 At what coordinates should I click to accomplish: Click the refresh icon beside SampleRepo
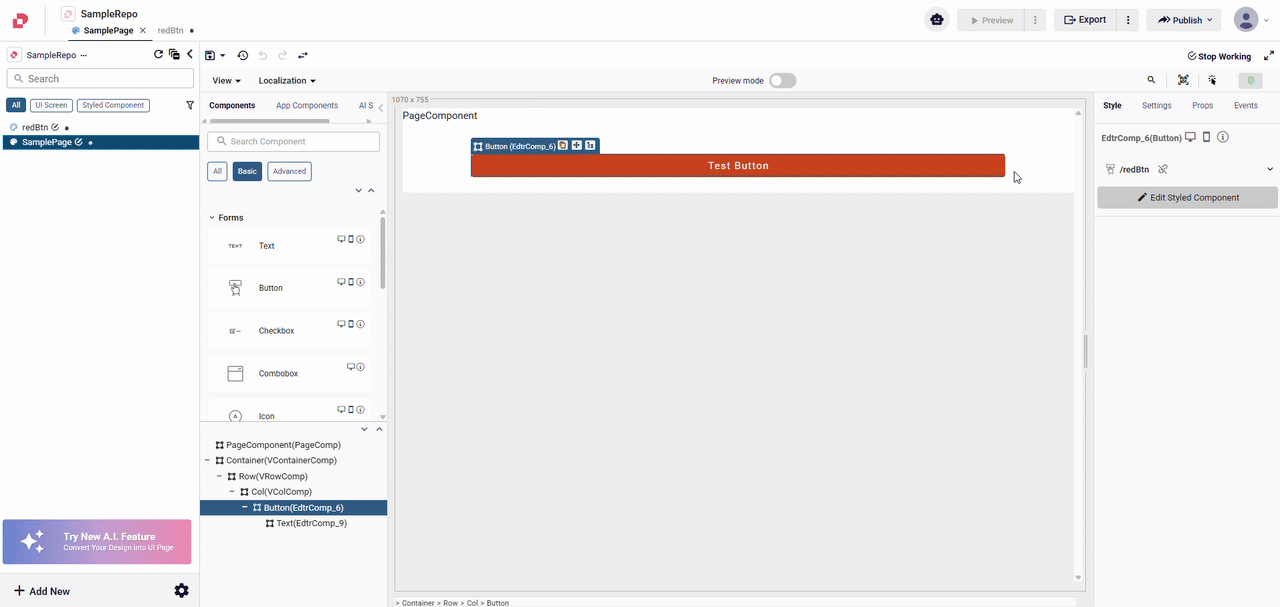tap(158, 55)
